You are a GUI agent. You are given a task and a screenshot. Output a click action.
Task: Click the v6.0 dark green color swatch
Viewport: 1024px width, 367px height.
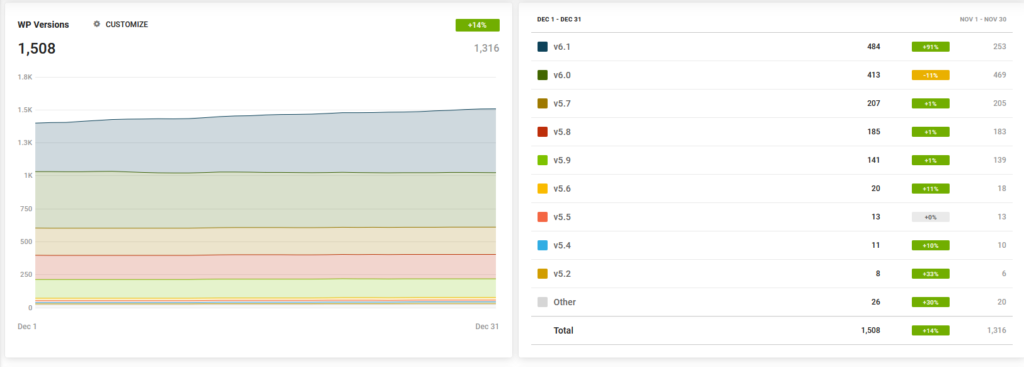pos(542,75)
